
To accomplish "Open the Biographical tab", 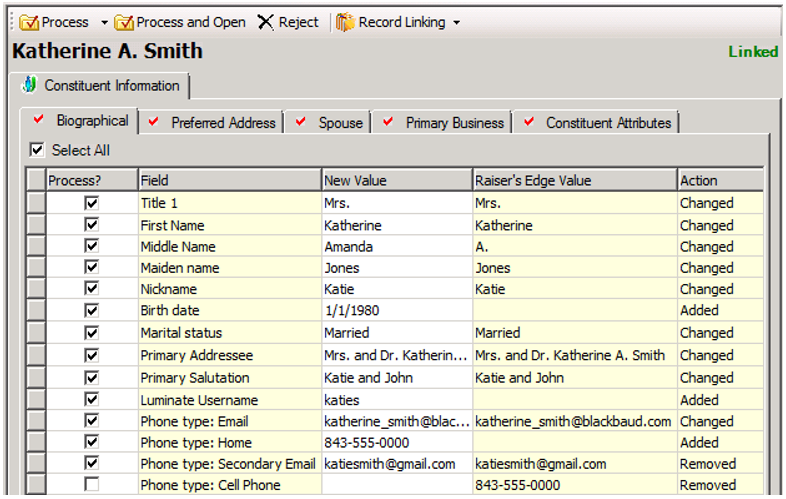I will point(92,121).
